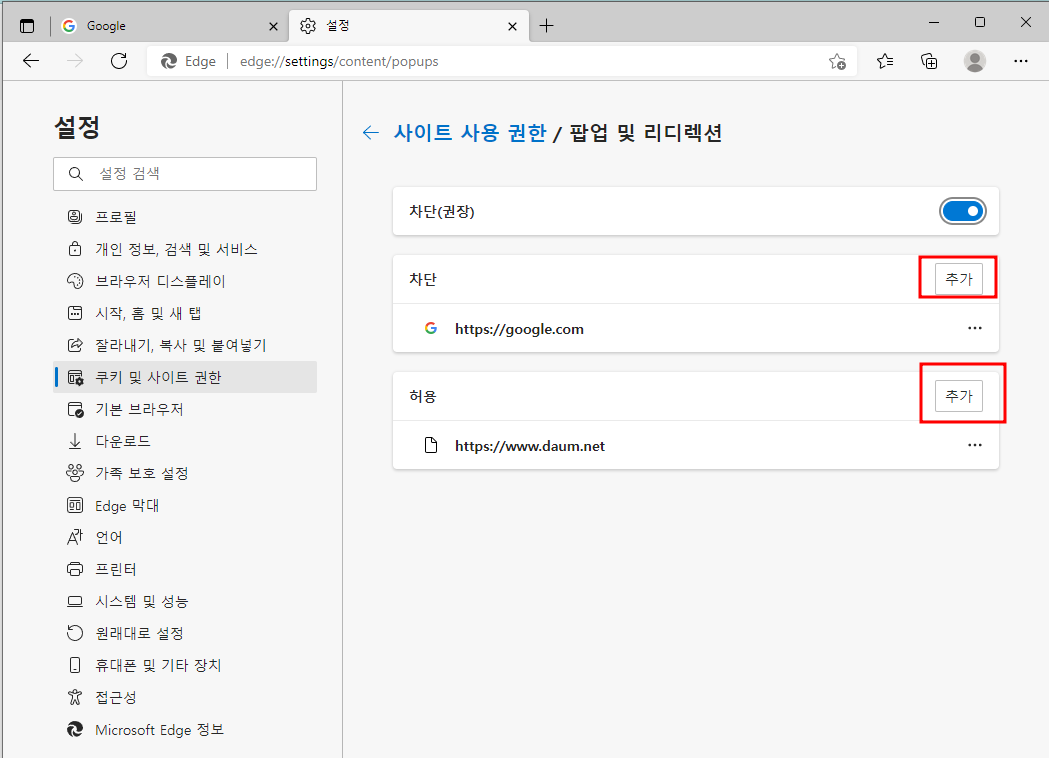Click 추가 in the 차단 section
Screen dimensions: 1049x758
tap(957, 279)
